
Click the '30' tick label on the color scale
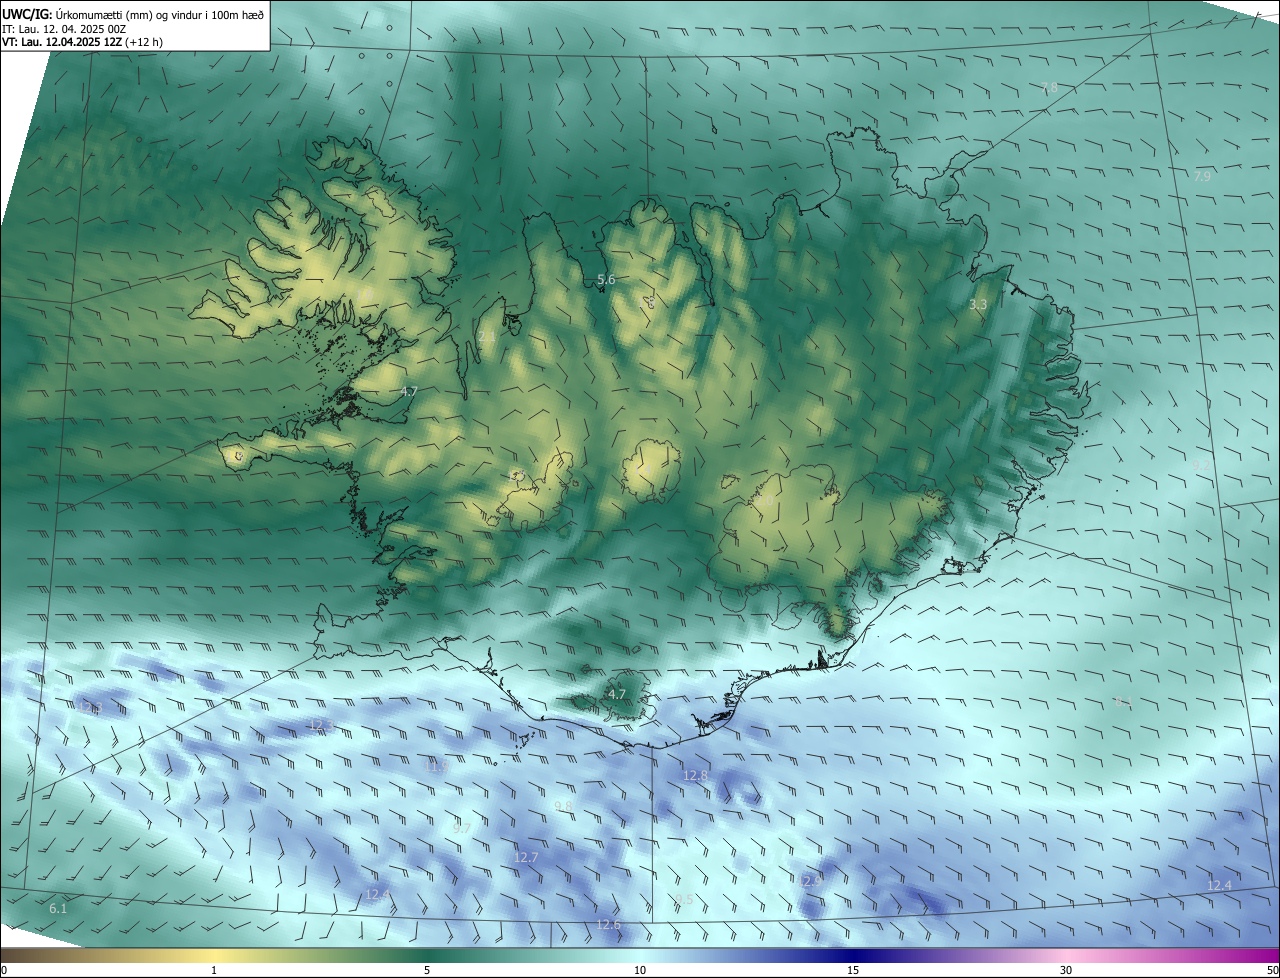[x=1066, y=971]
